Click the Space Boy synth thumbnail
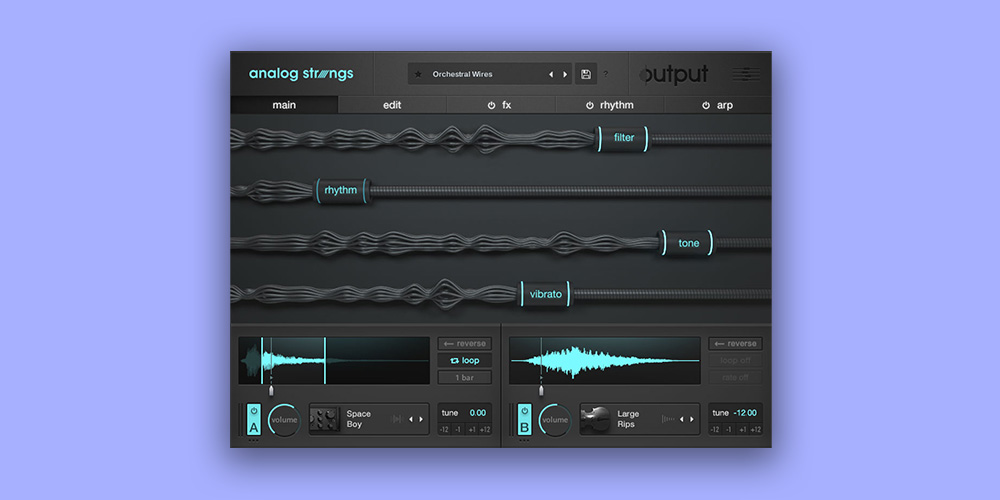Viewport: 1000px width, 500px height. tap(325, 419)
